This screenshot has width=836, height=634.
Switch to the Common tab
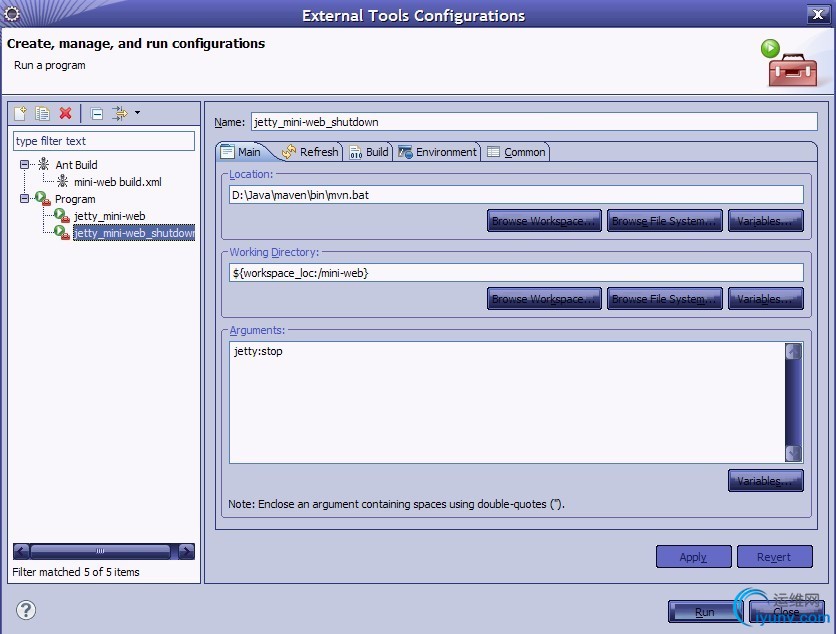(x=516, y=152)
